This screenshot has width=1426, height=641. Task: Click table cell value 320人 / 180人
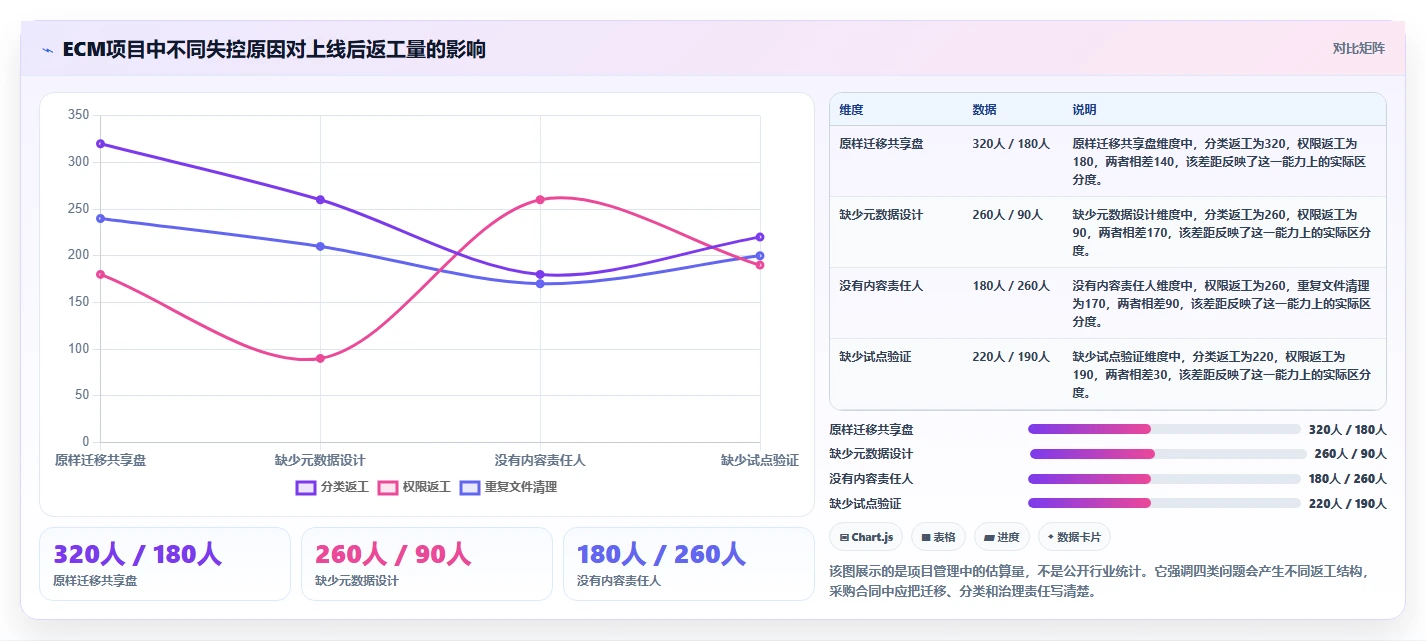tap(1011, 144)
